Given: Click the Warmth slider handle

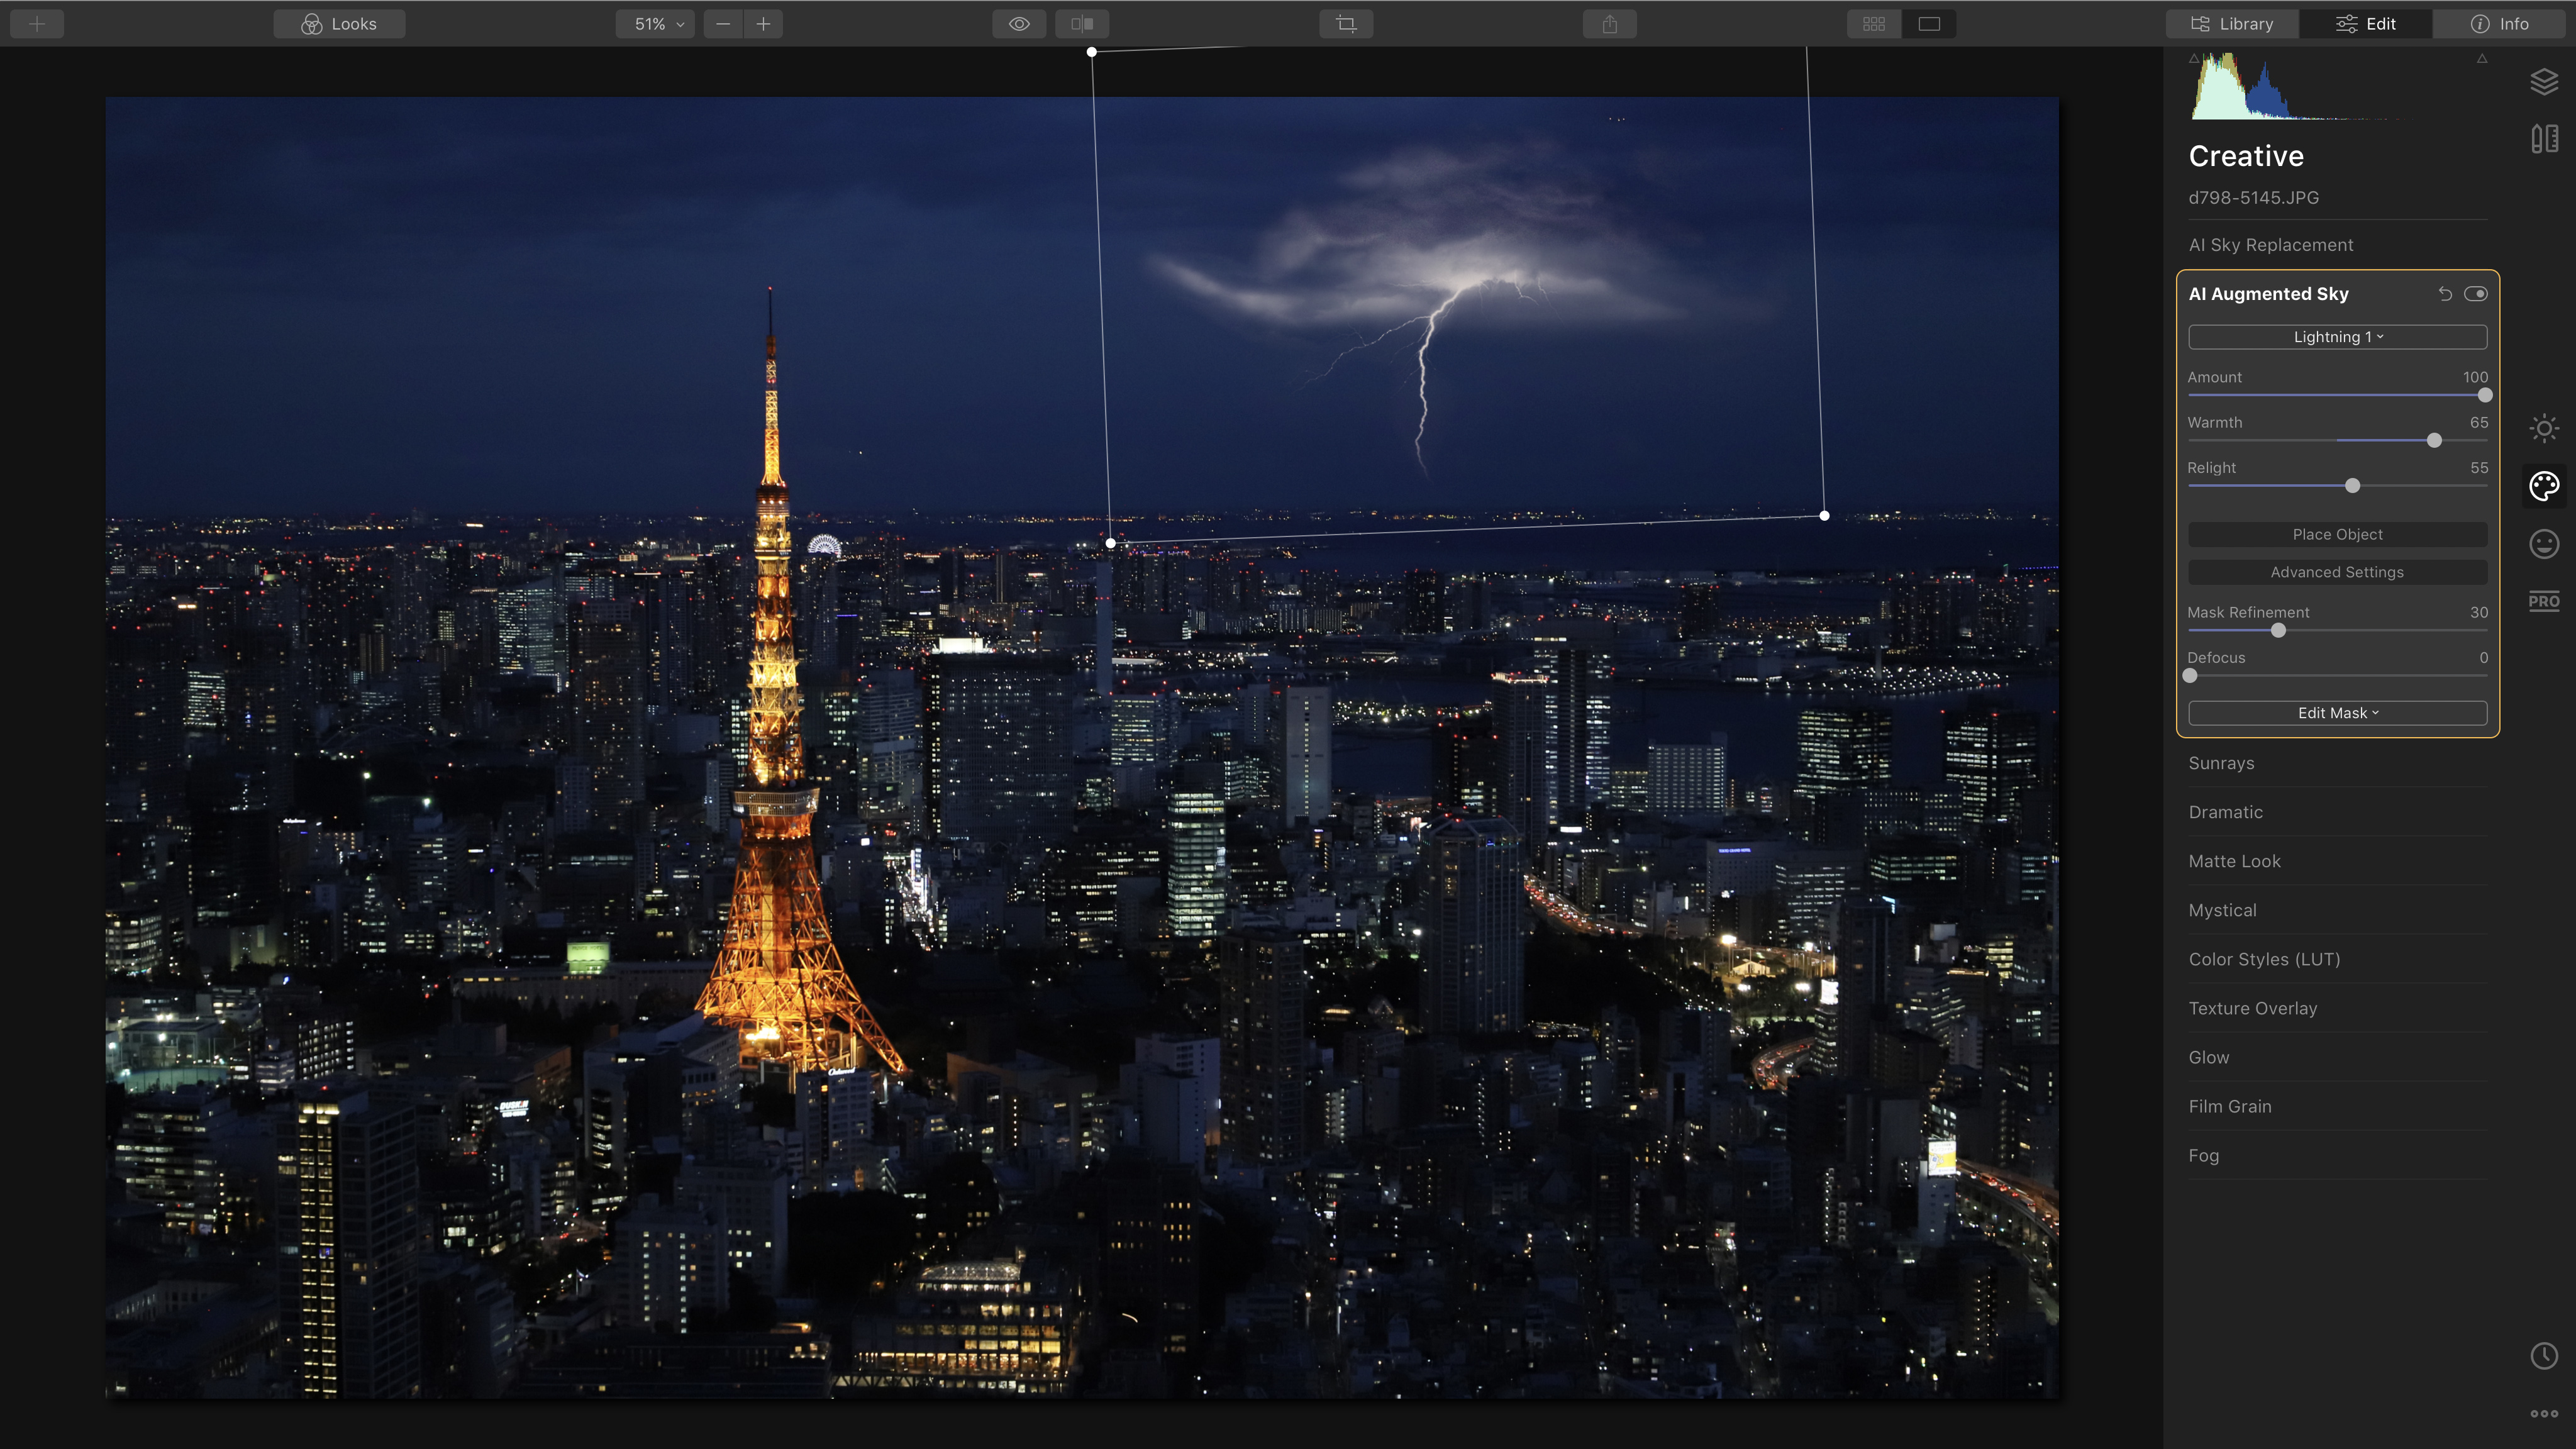Looking at the screenshot, I should pyautogui.click(x=2434, y=440).
